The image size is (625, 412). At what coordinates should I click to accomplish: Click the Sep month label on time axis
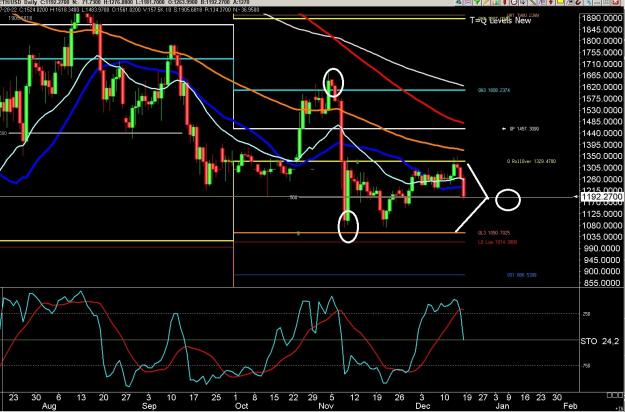[x=150, y=406]
